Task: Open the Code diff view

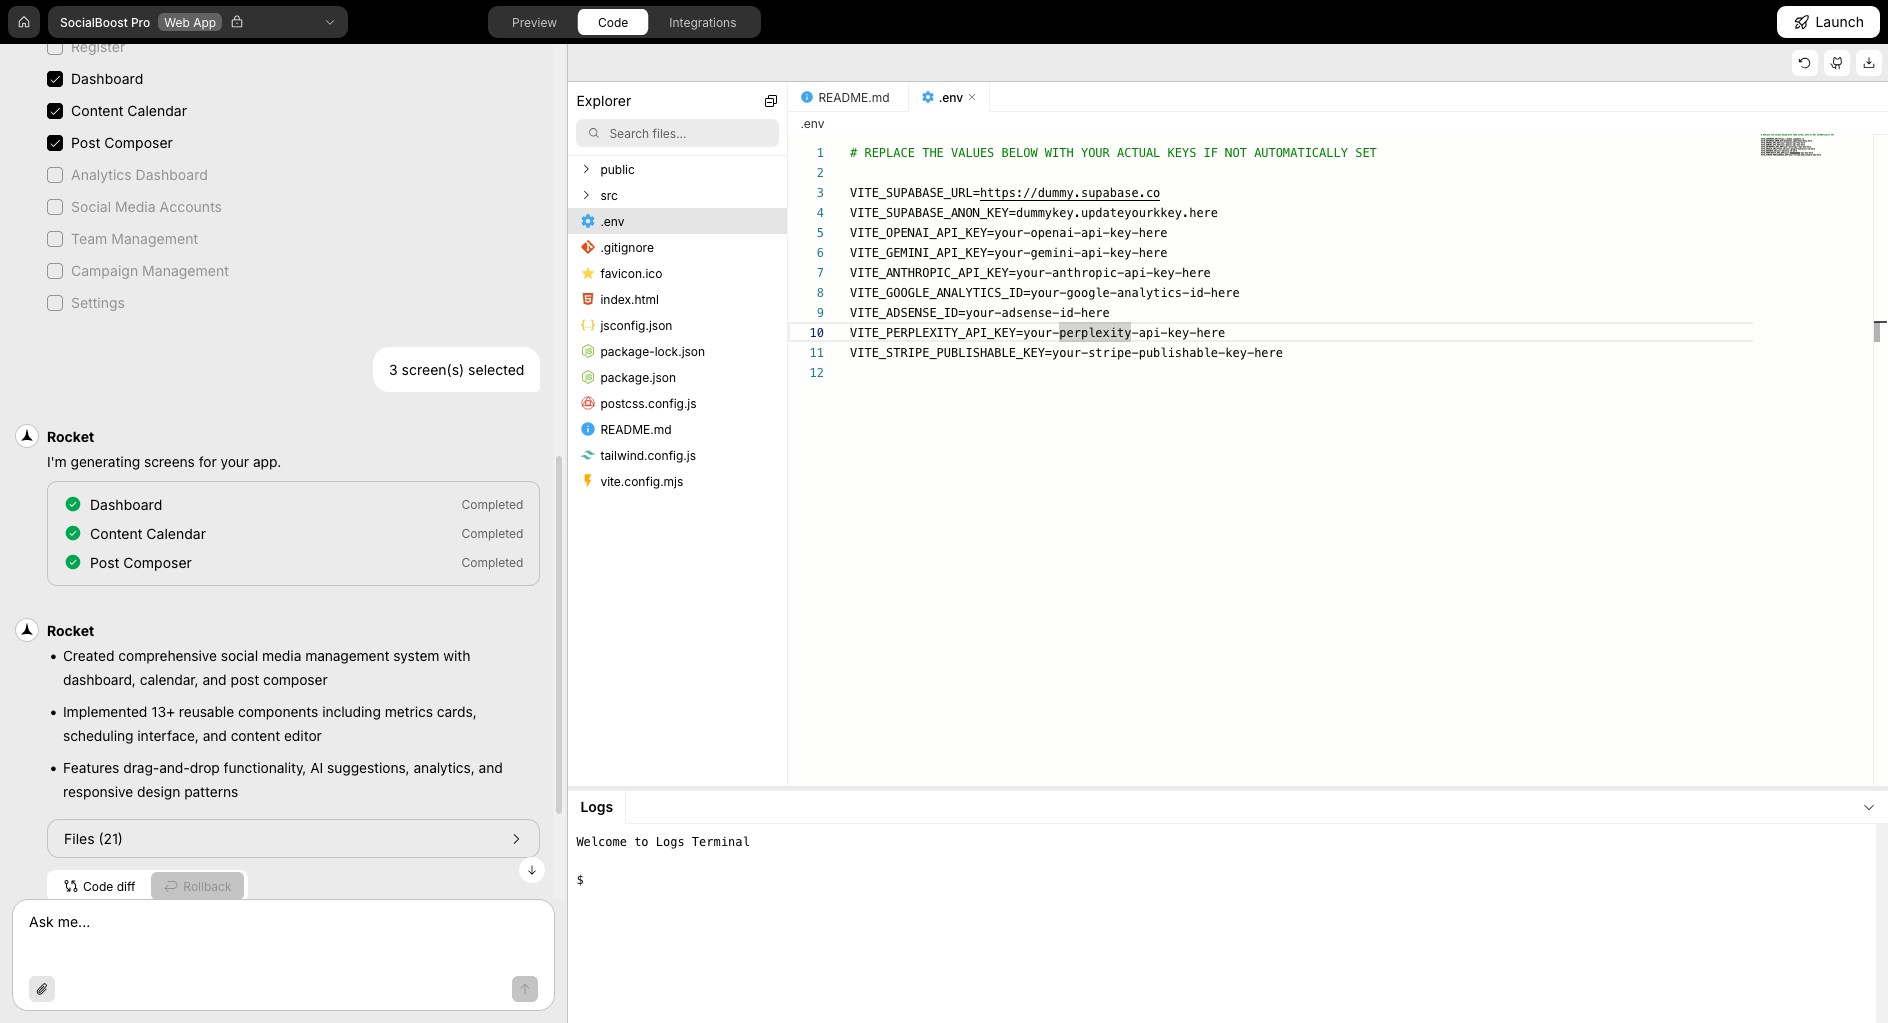Action: [x=99, y=886]
